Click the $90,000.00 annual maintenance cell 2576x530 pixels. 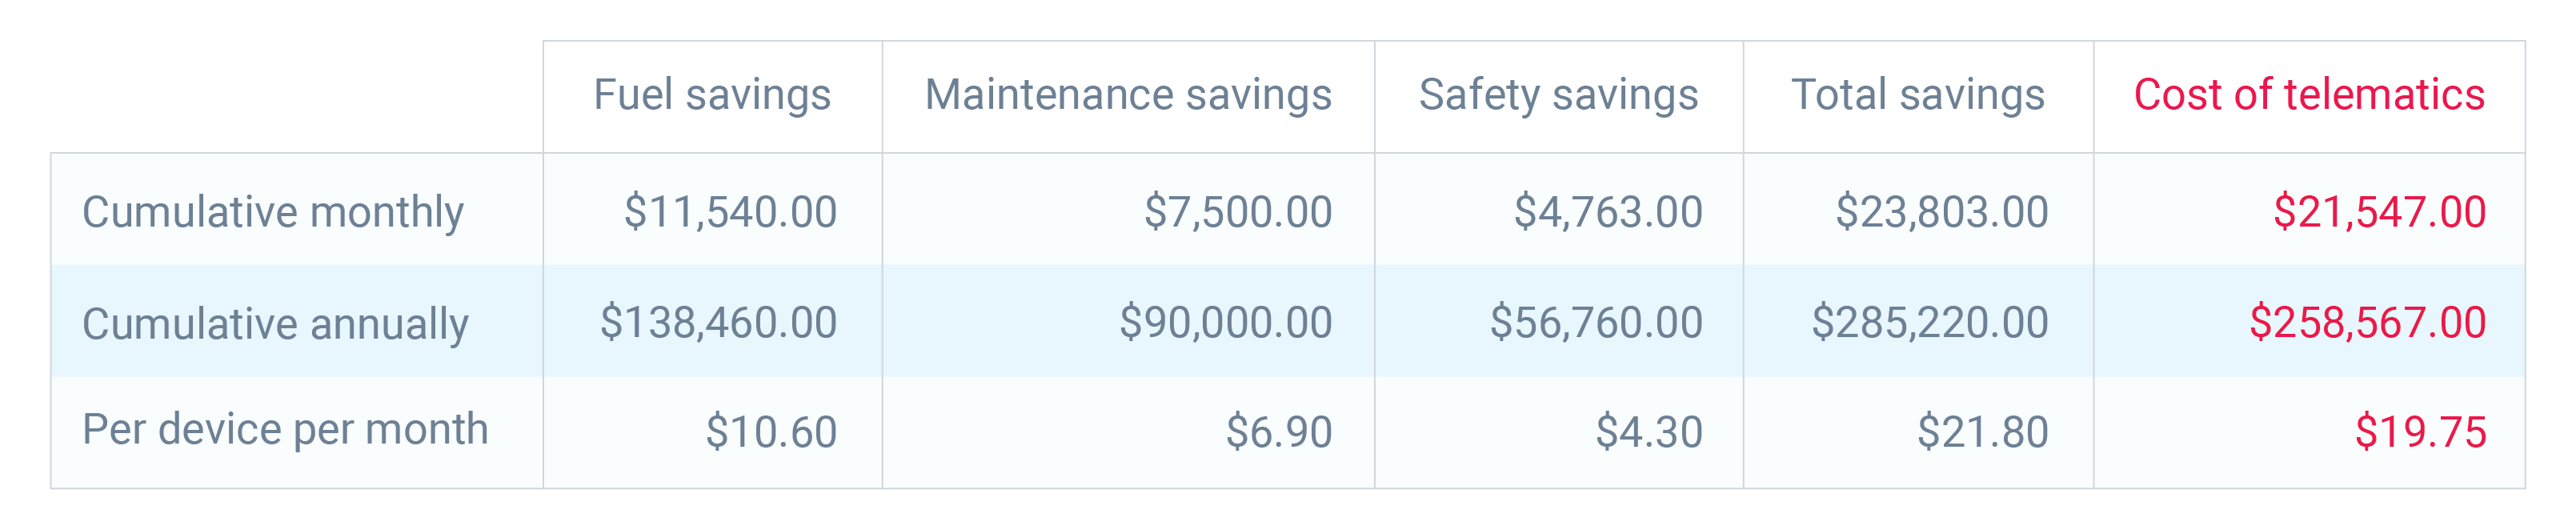pos(1225,323)
